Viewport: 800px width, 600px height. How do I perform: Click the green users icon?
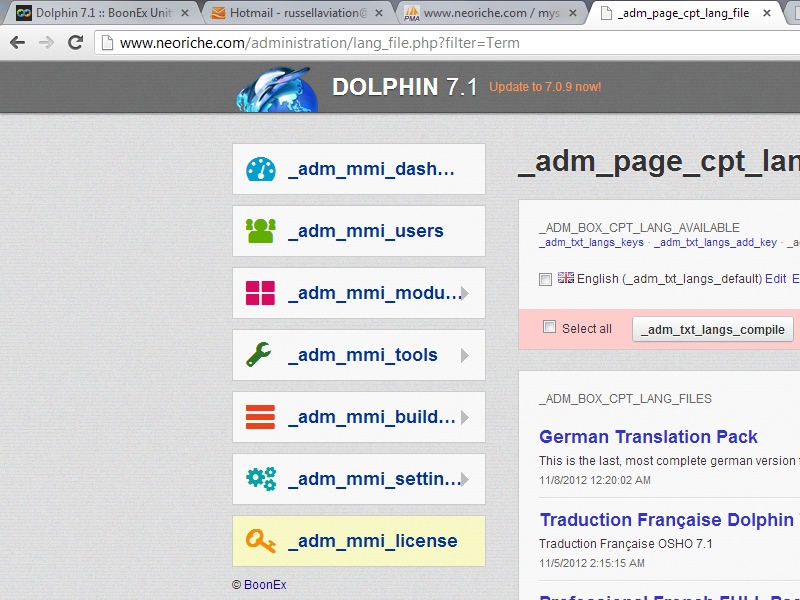click(x=260, y=231)
